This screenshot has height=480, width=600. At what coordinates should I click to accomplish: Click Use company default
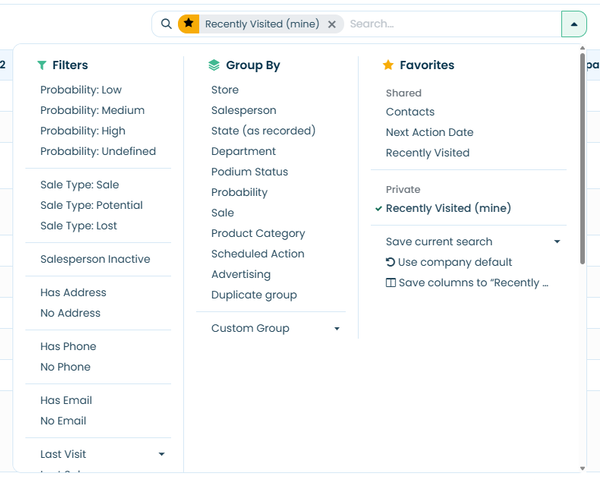[x=449, y=262]
